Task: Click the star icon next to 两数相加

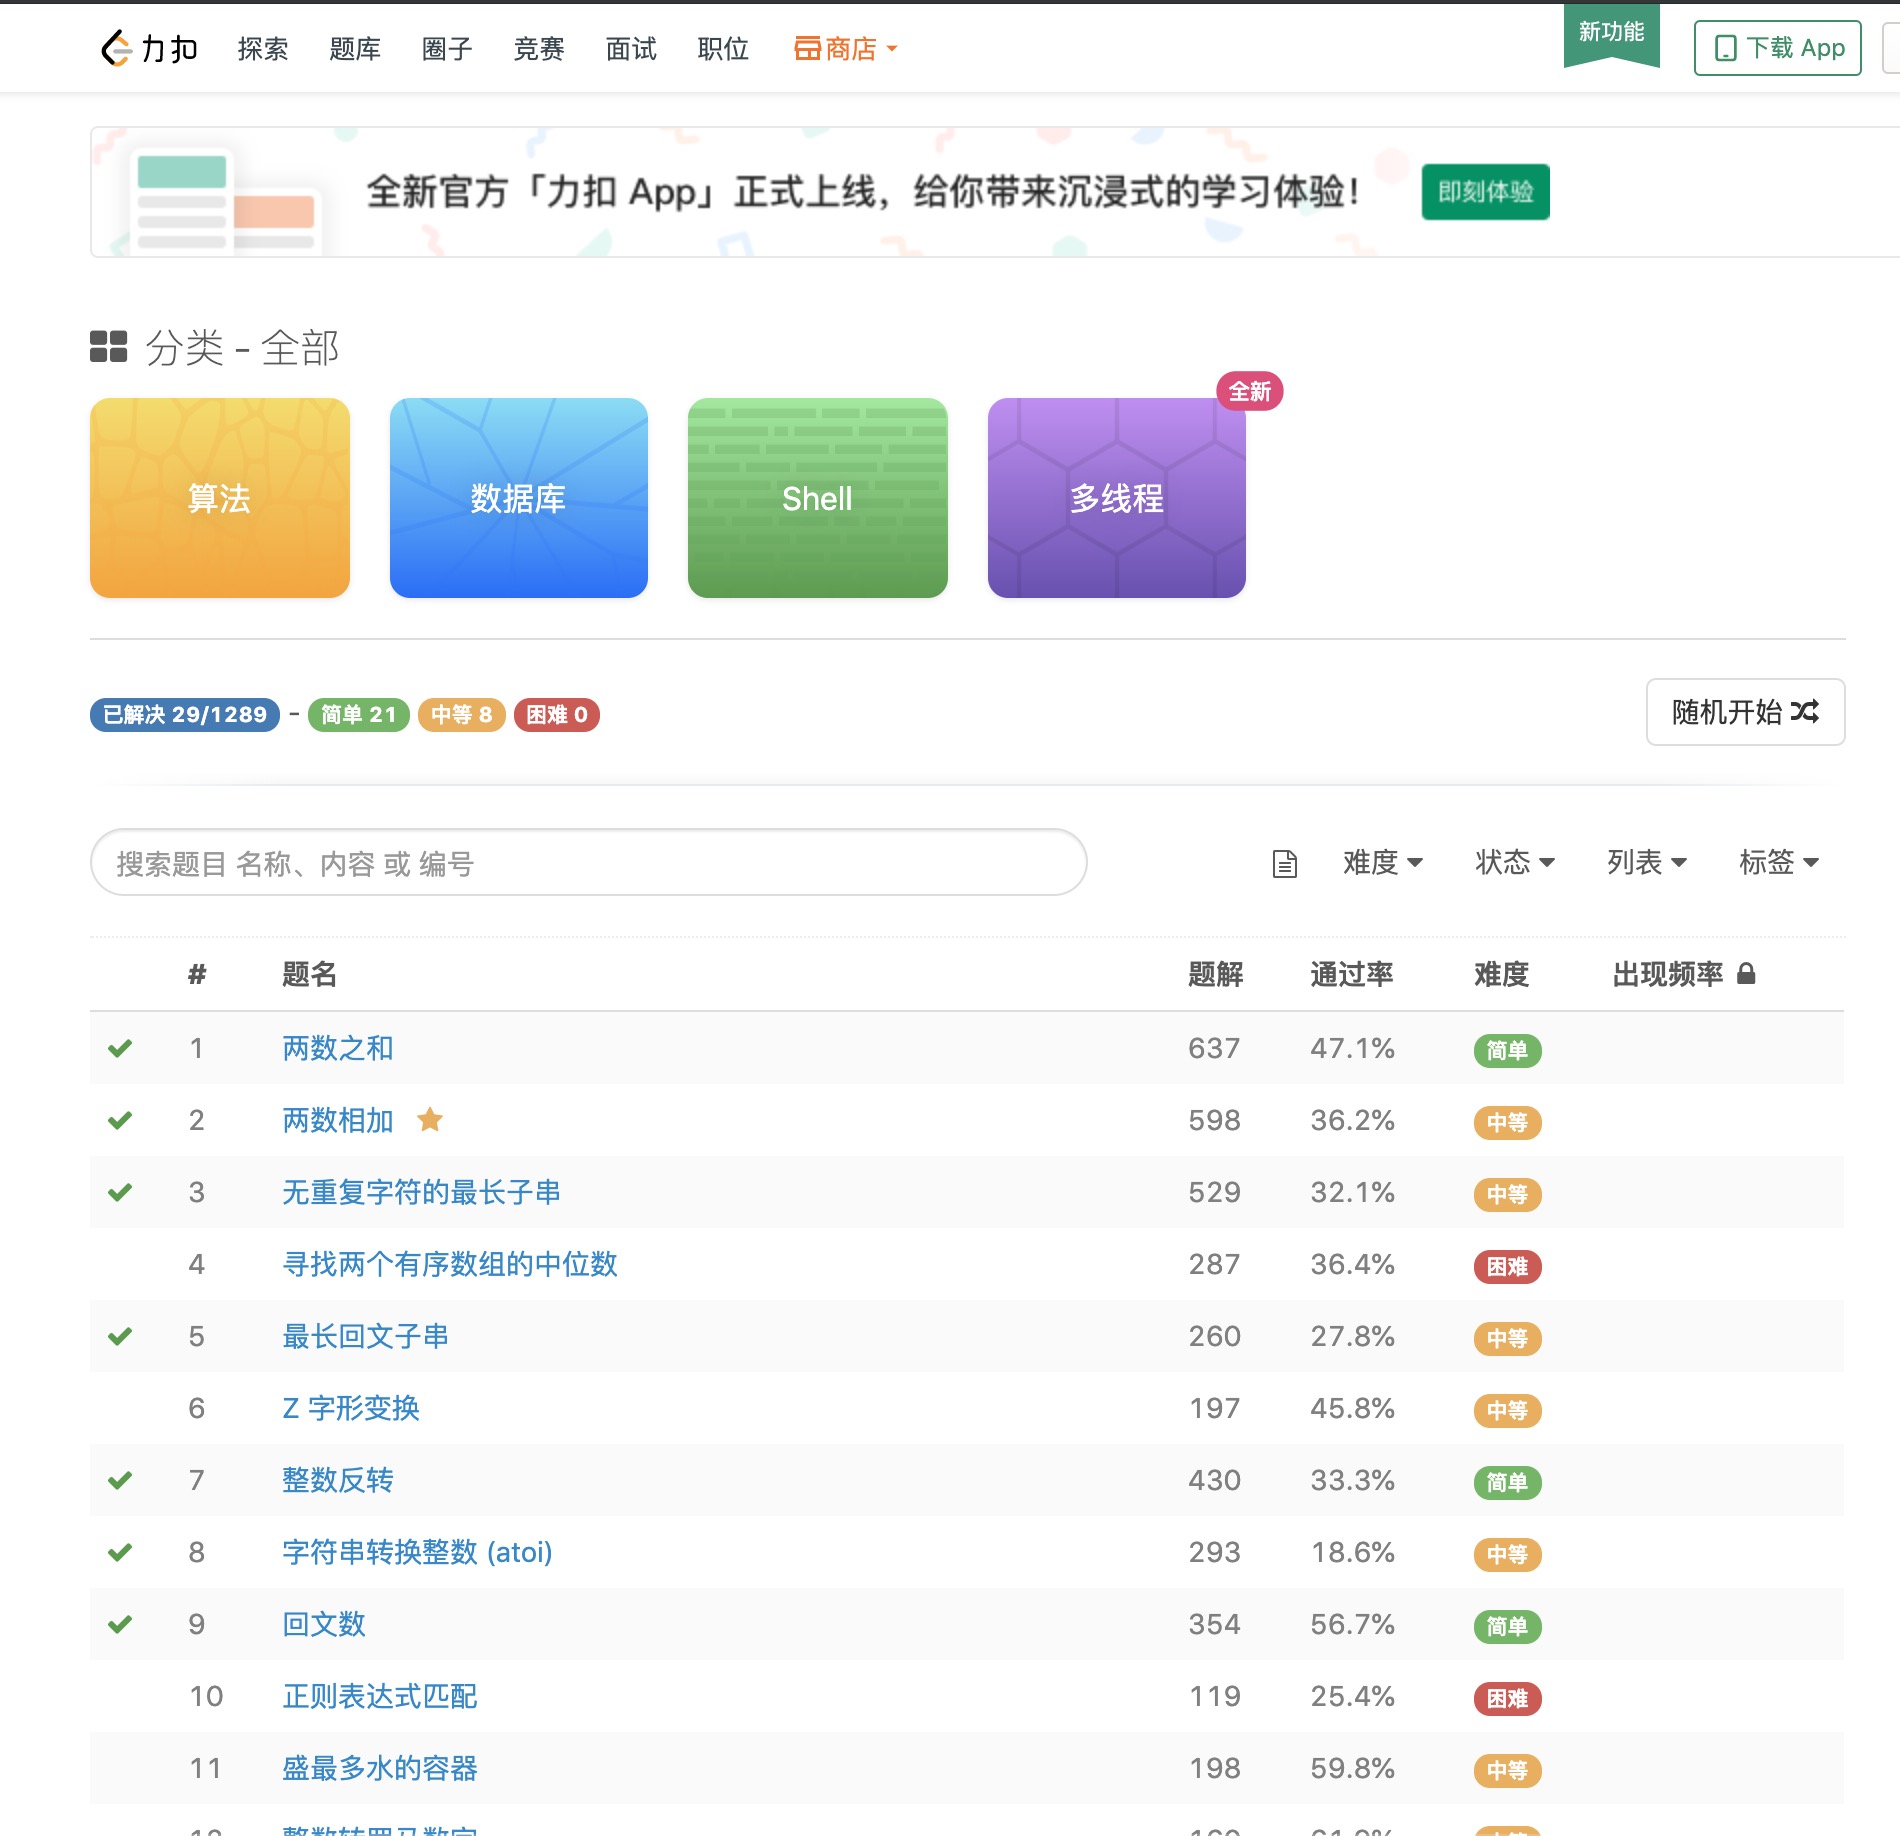Action: [x=430, y=1119]
